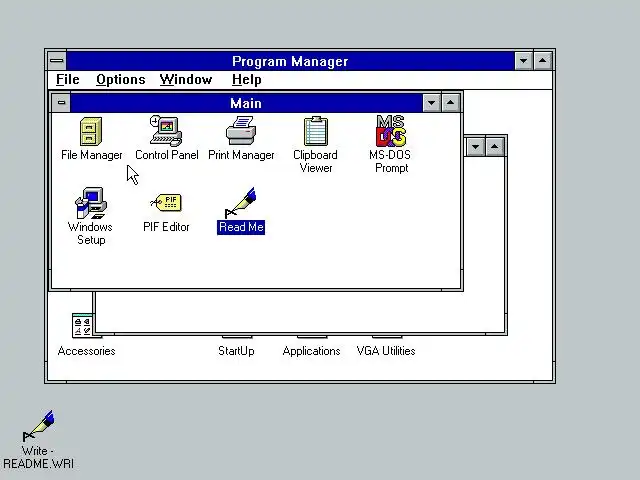Image resolution: width=640 pixels, height=480 pixels.
Task: Open the Options menu
Action: pos(120,79)
